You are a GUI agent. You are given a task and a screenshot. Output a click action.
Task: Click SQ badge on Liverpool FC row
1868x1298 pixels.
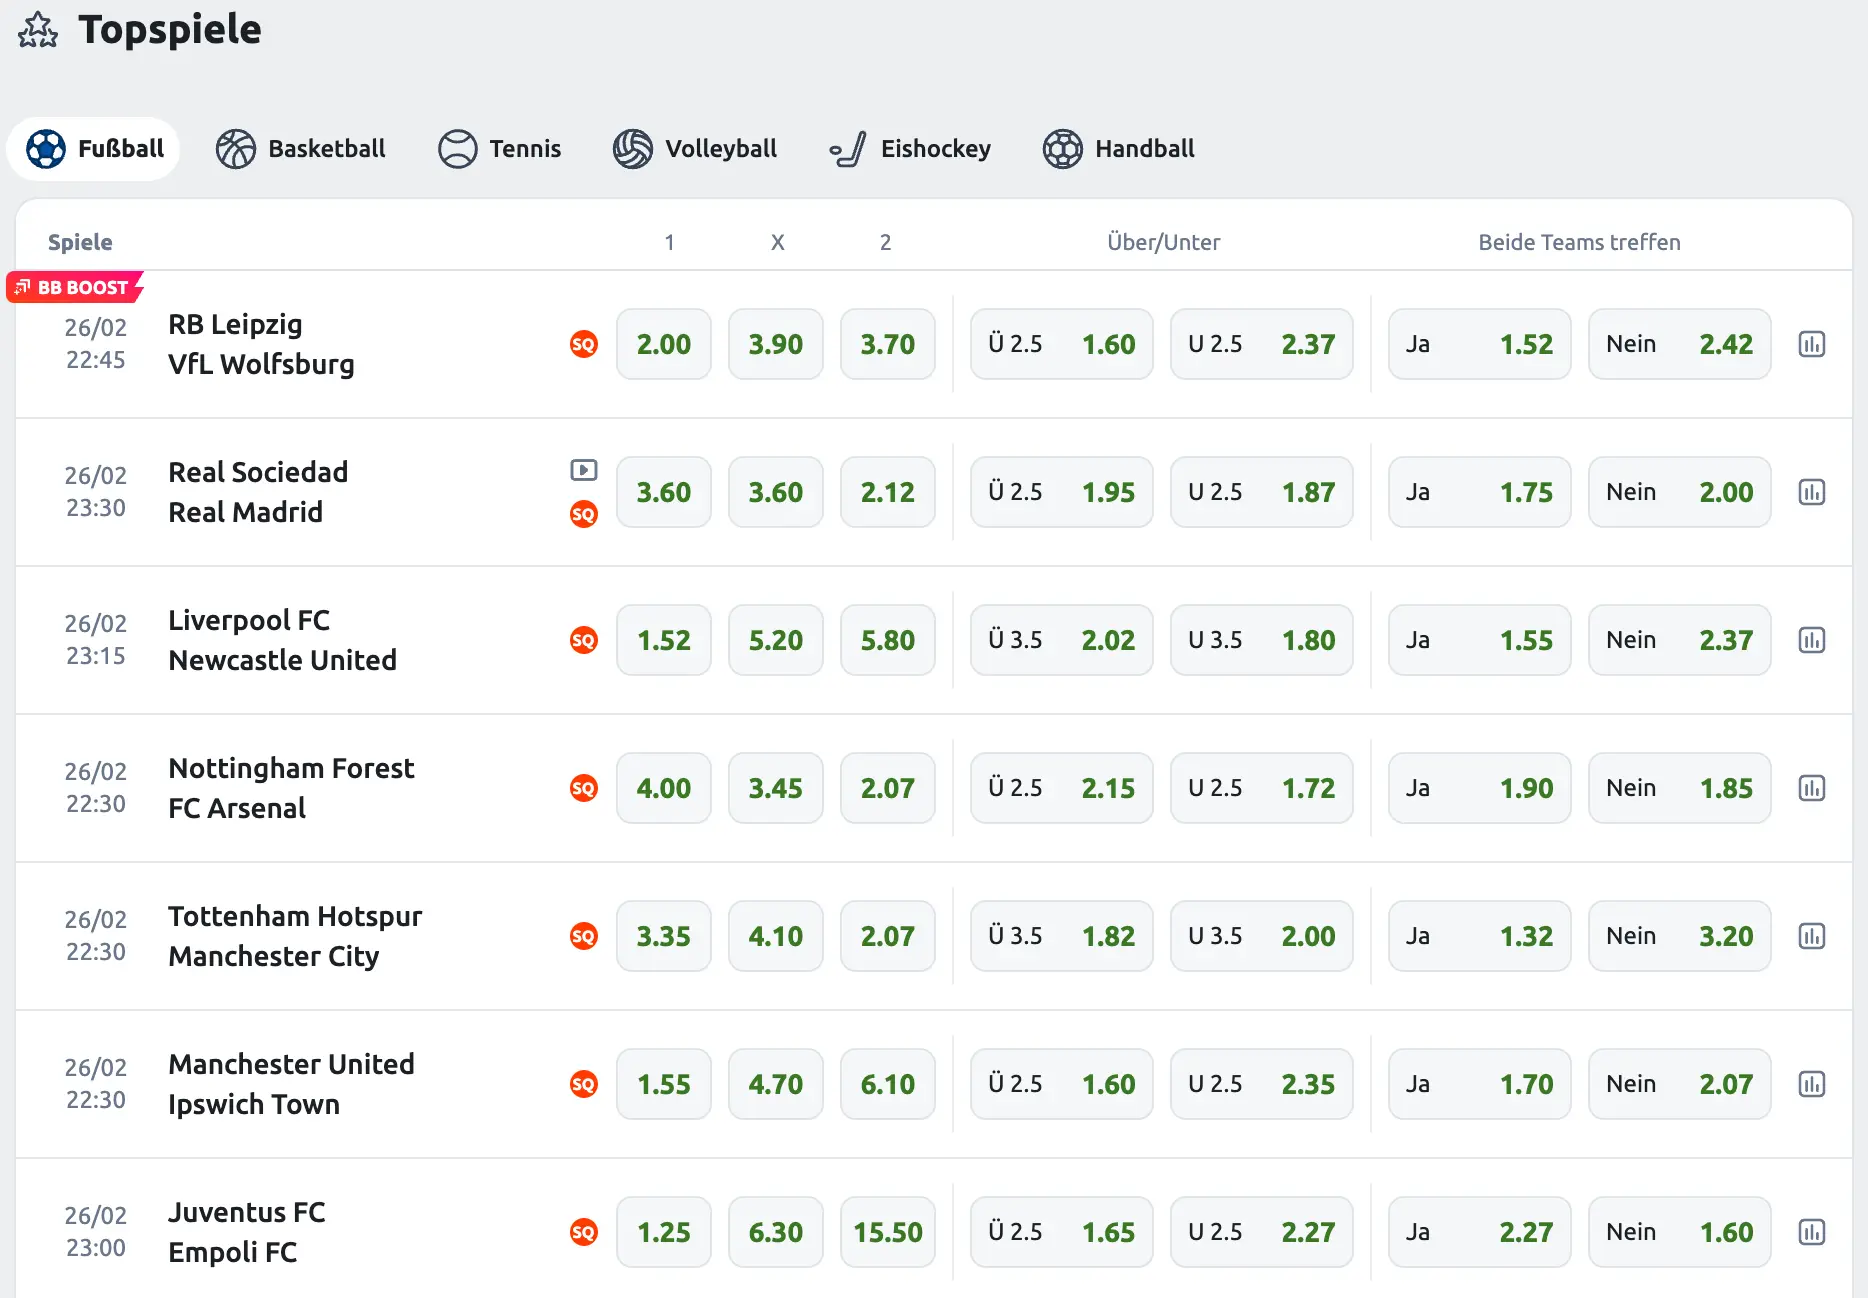[584, 640]
